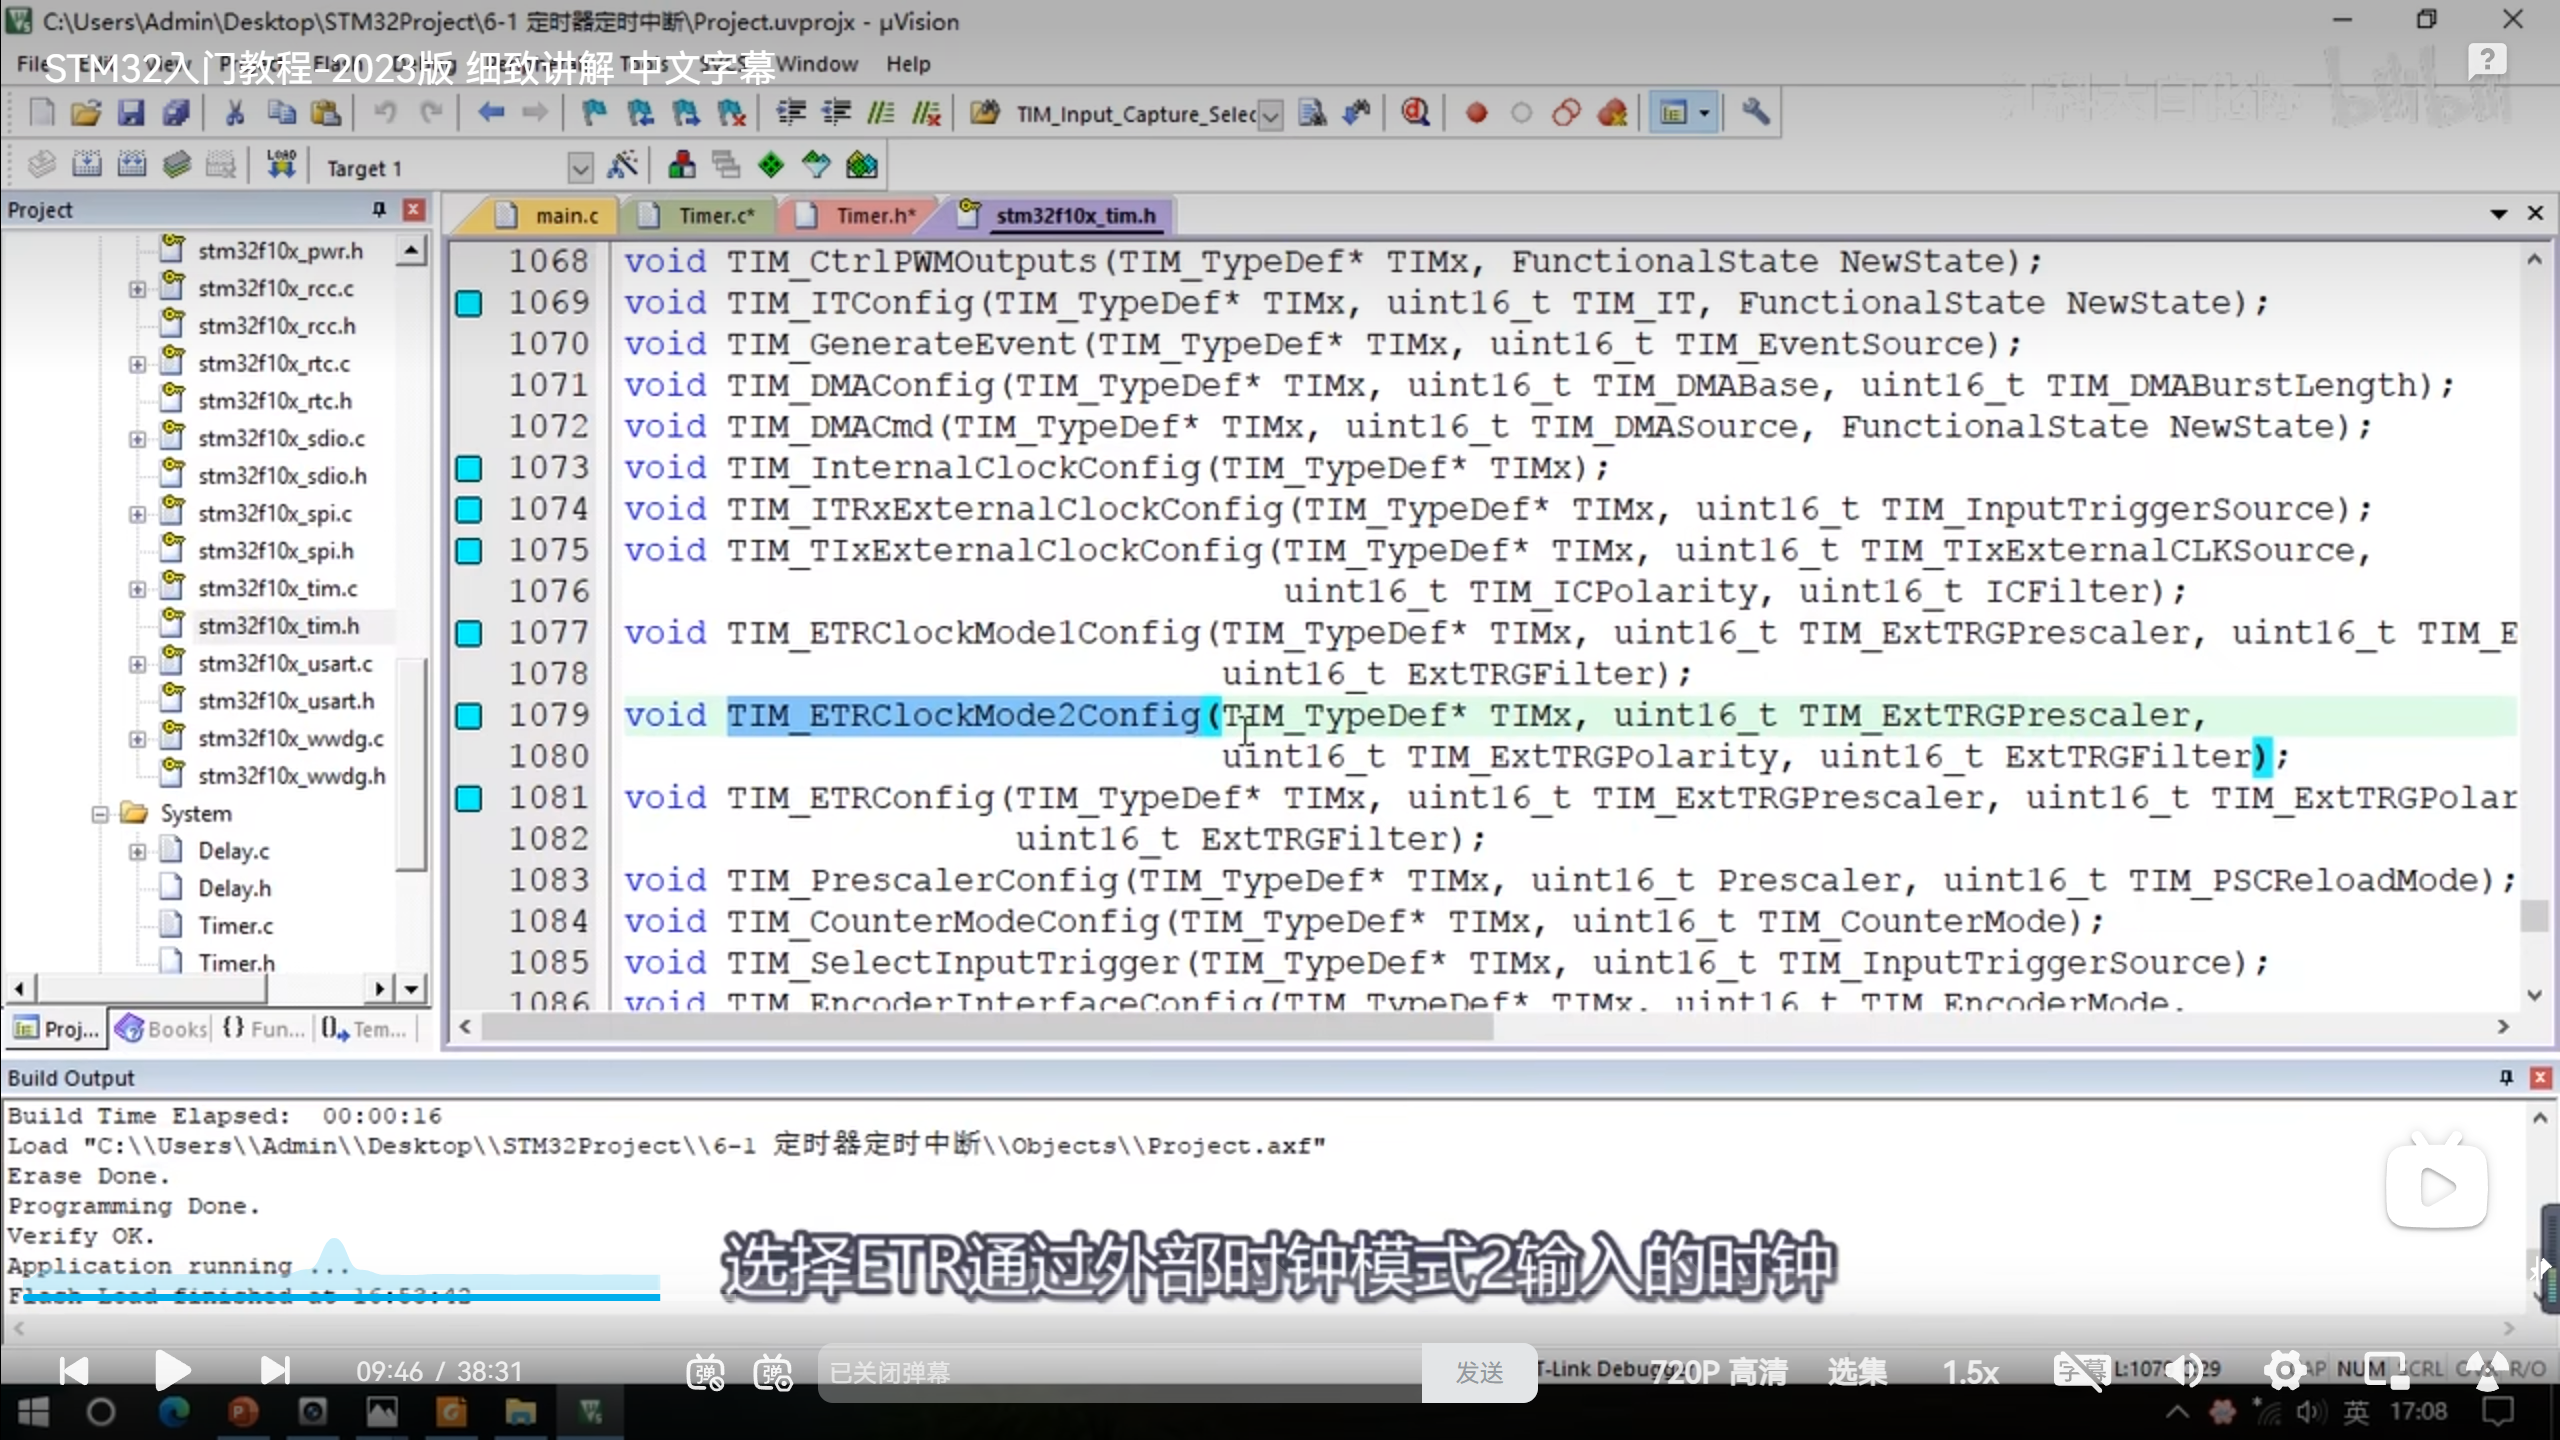Toggle breakpoint with red dot icon

coord(1476,113)
